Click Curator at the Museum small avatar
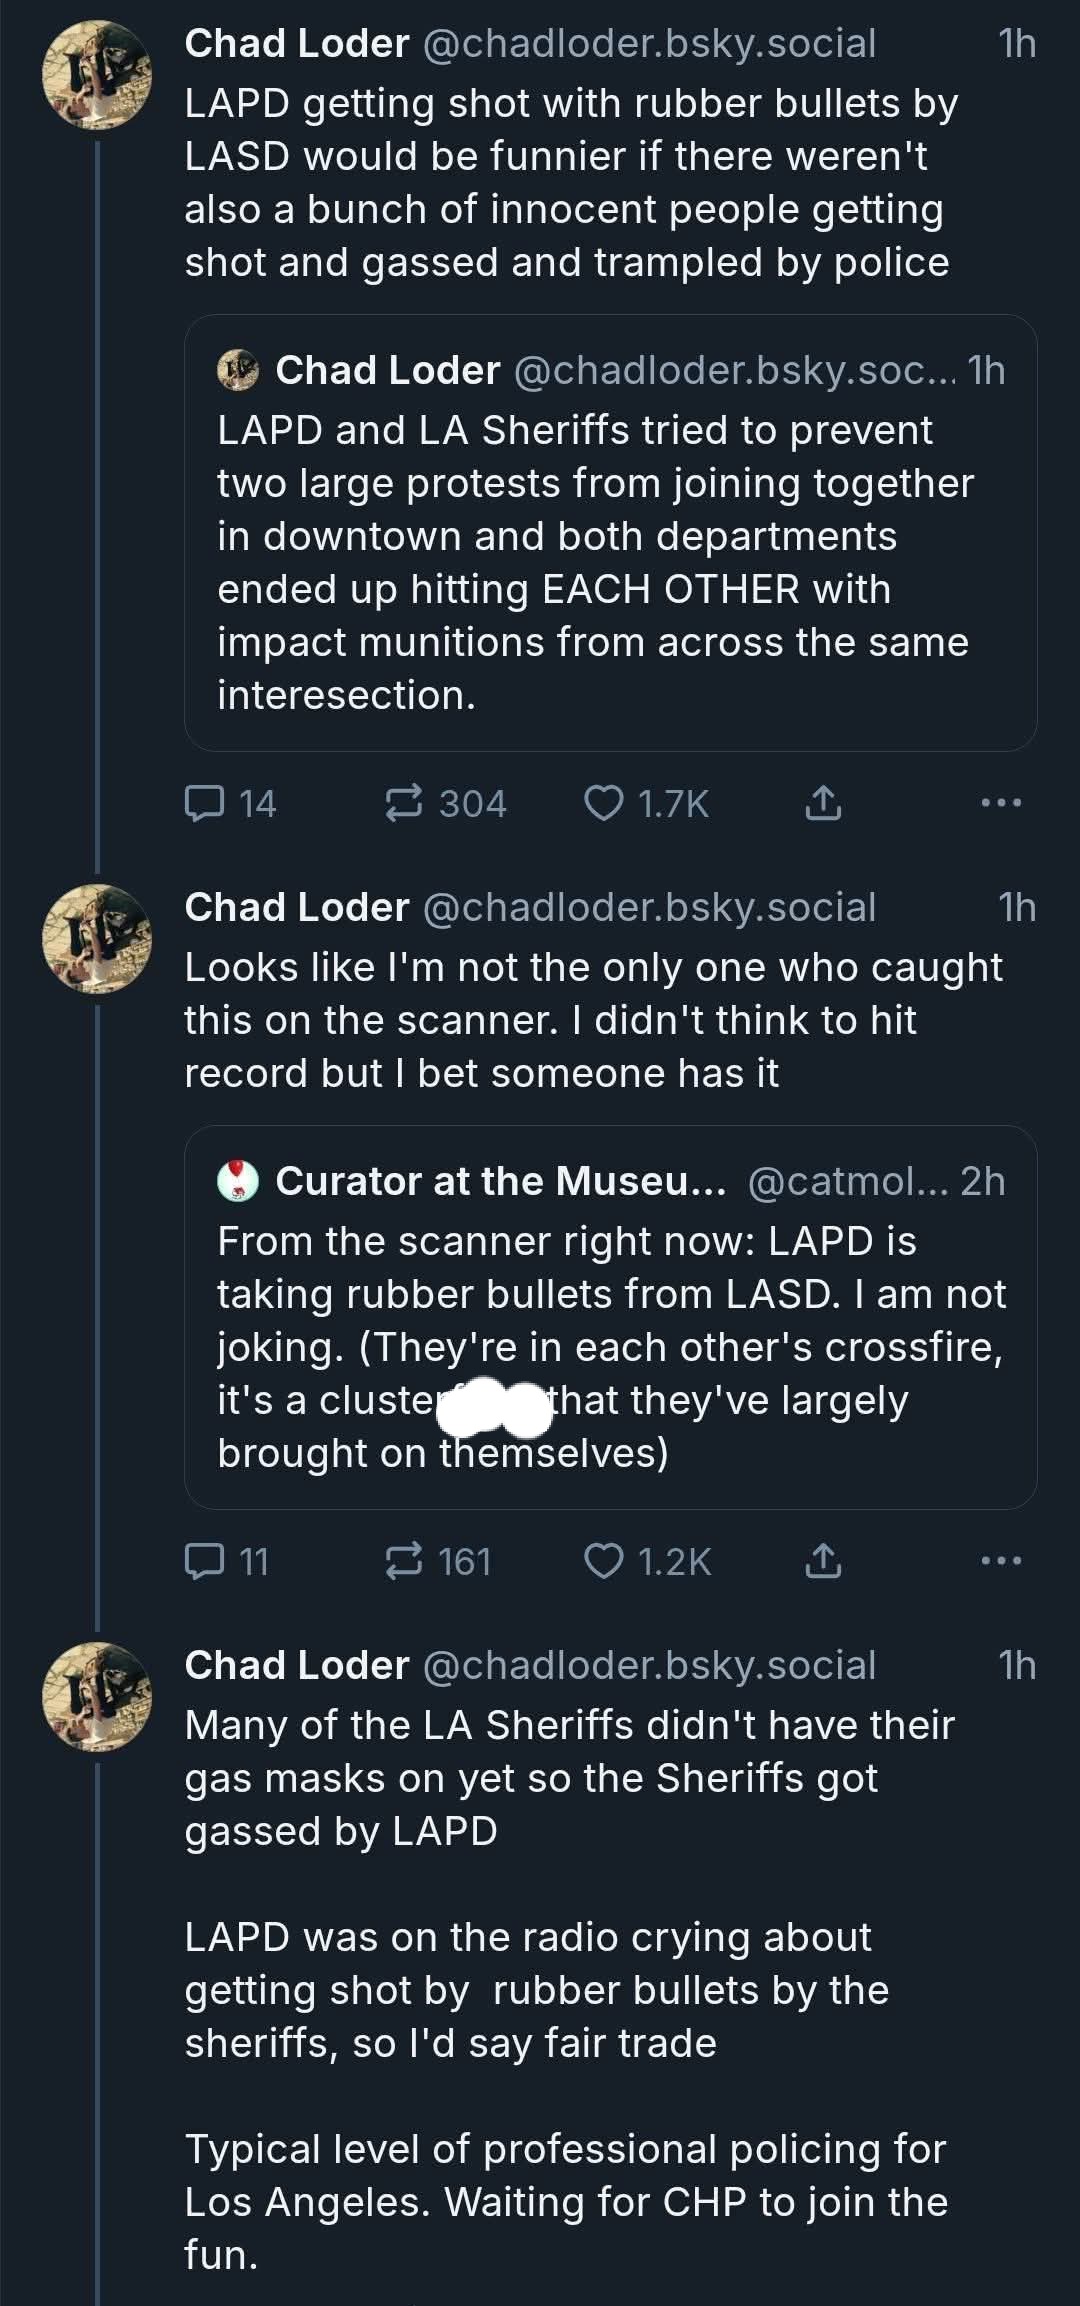Viewport: 1080px width, 2306px height. [x=238, y=1181]
